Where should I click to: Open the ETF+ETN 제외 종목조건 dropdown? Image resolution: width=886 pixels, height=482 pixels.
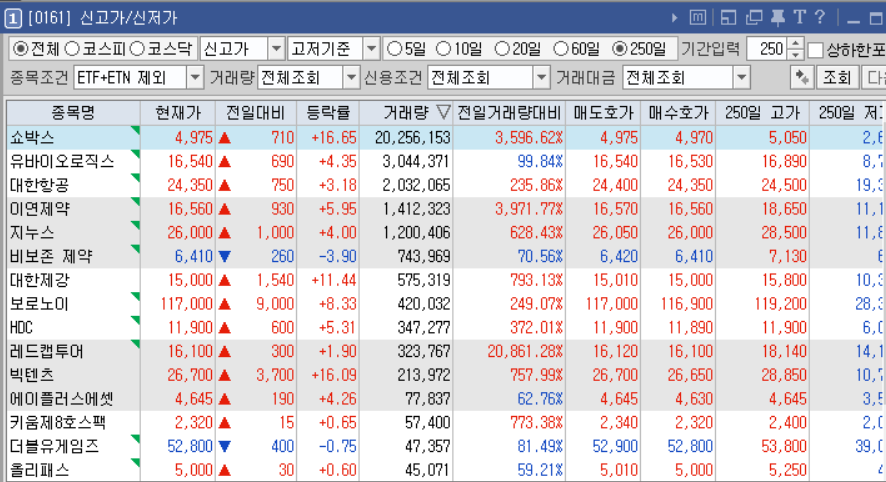(x=195, y=77)
